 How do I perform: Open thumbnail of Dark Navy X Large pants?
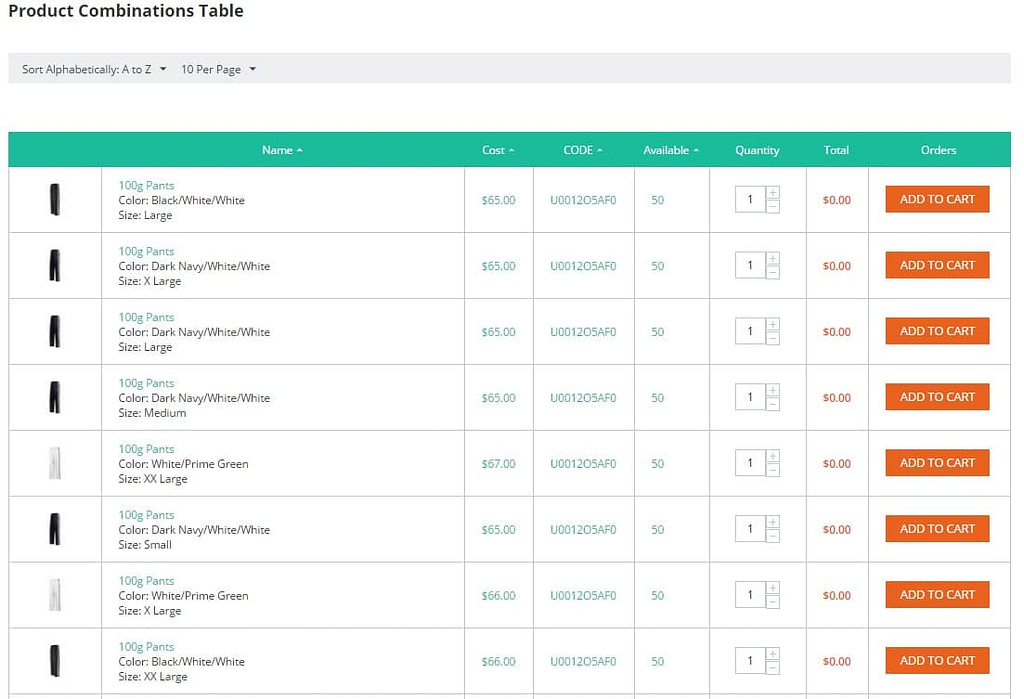coord(55,266)
